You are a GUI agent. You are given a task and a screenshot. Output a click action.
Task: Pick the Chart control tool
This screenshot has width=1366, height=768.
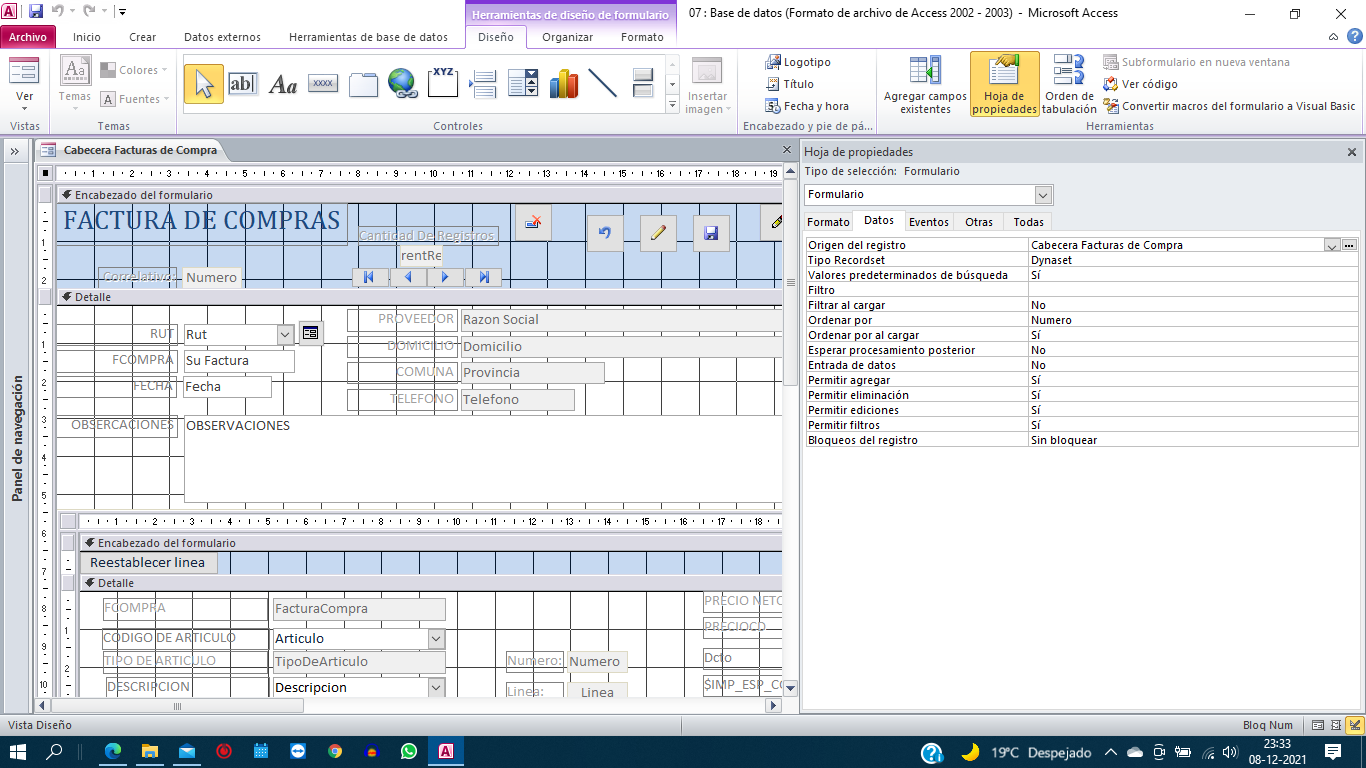563,84
